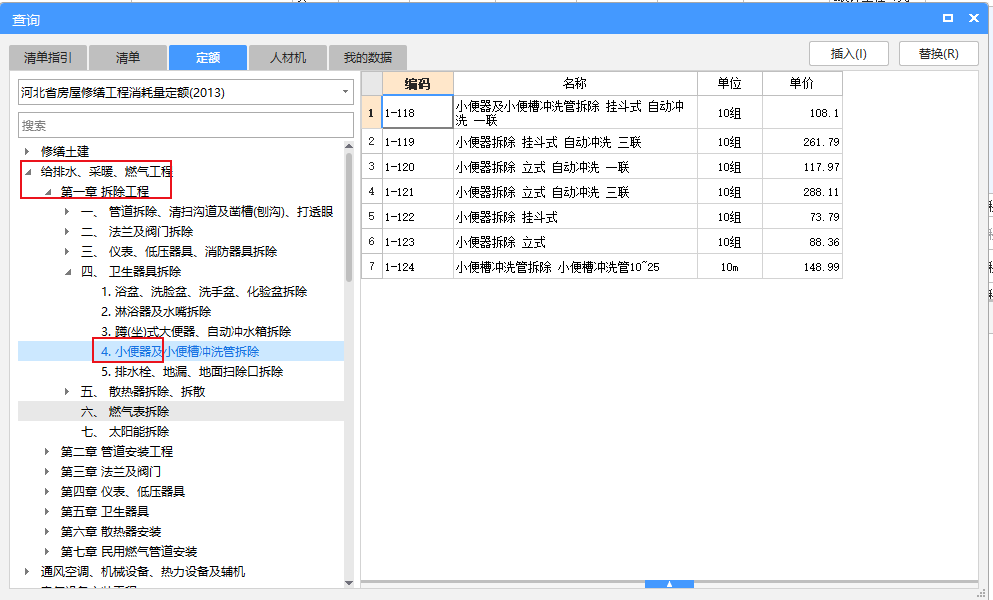
Task: Click the 名称 column header
Action: [x=575, y=84]
